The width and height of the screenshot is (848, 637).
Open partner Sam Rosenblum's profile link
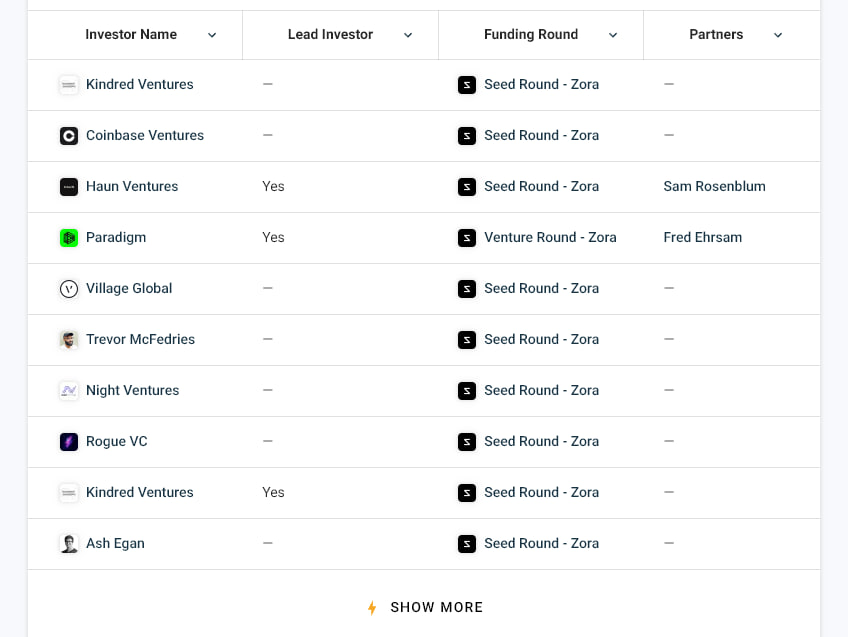(714, 187)
